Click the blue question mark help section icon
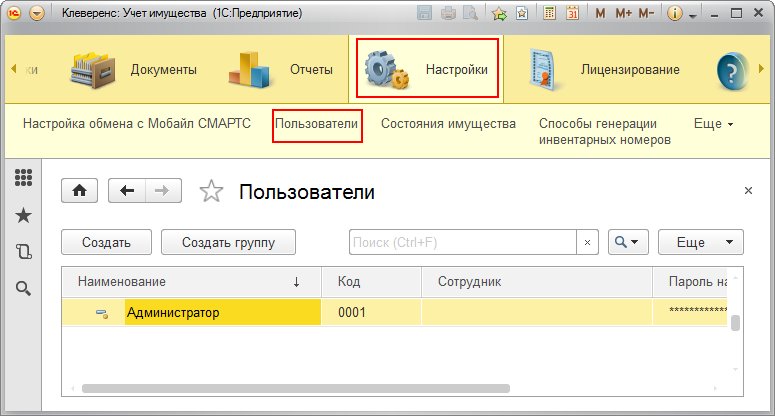Screen dimensions: 775x416 coord(732,71)
